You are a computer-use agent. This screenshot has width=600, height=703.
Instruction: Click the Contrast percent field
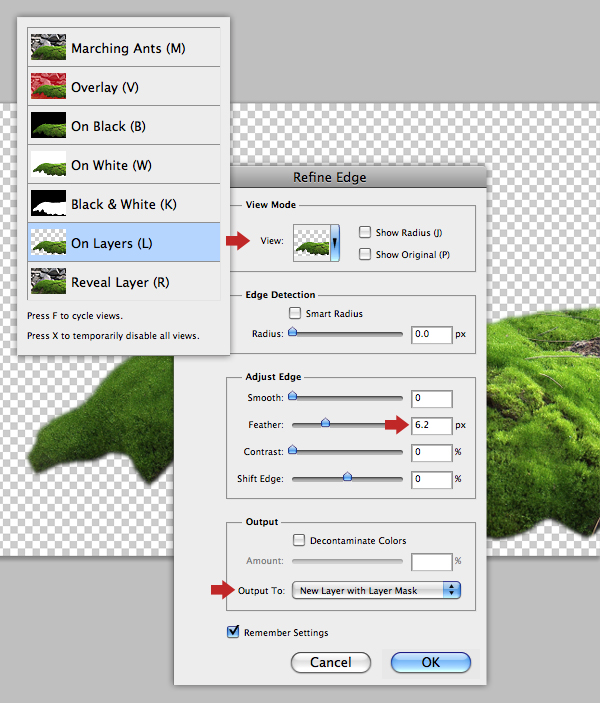[x=431, y=452]
